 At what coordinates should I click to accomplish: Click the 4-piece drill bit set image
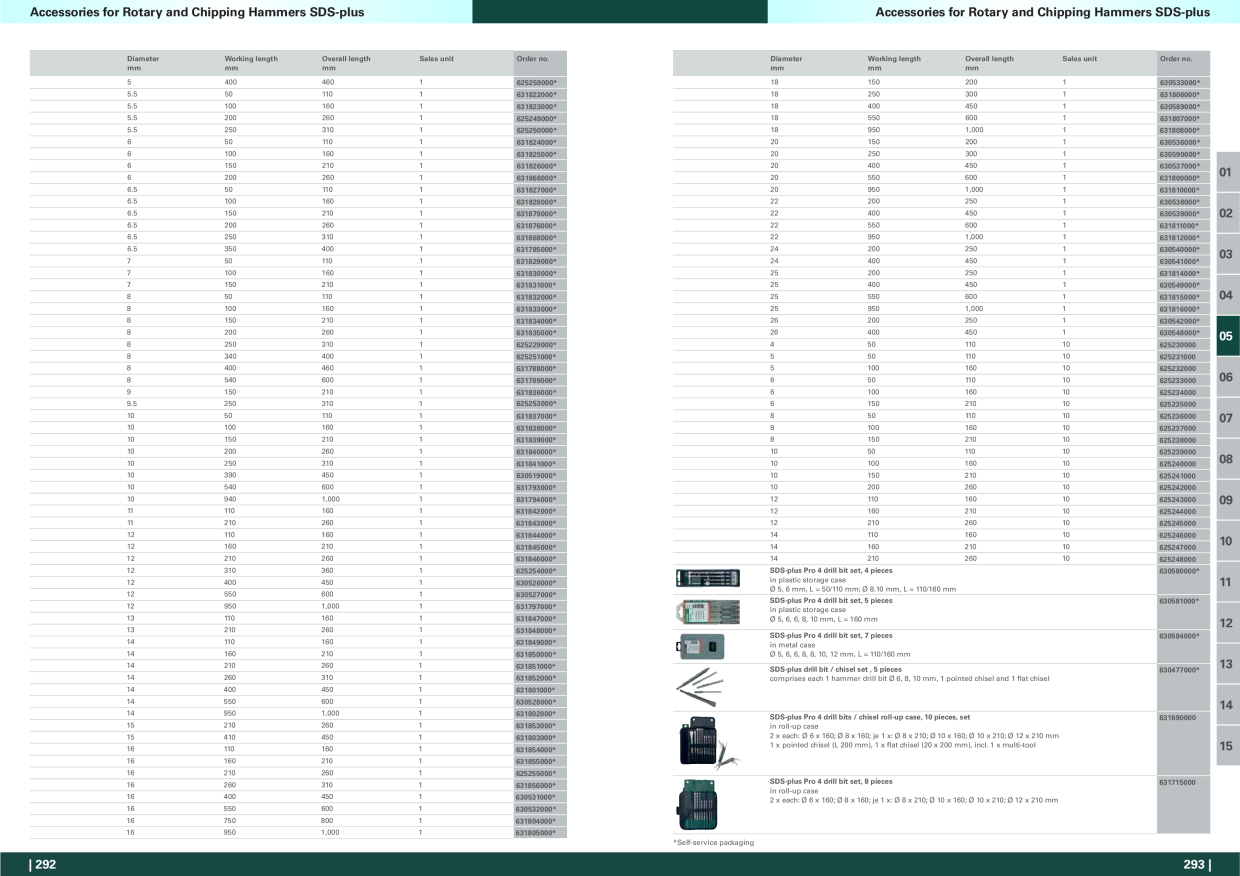coord(706,578)
